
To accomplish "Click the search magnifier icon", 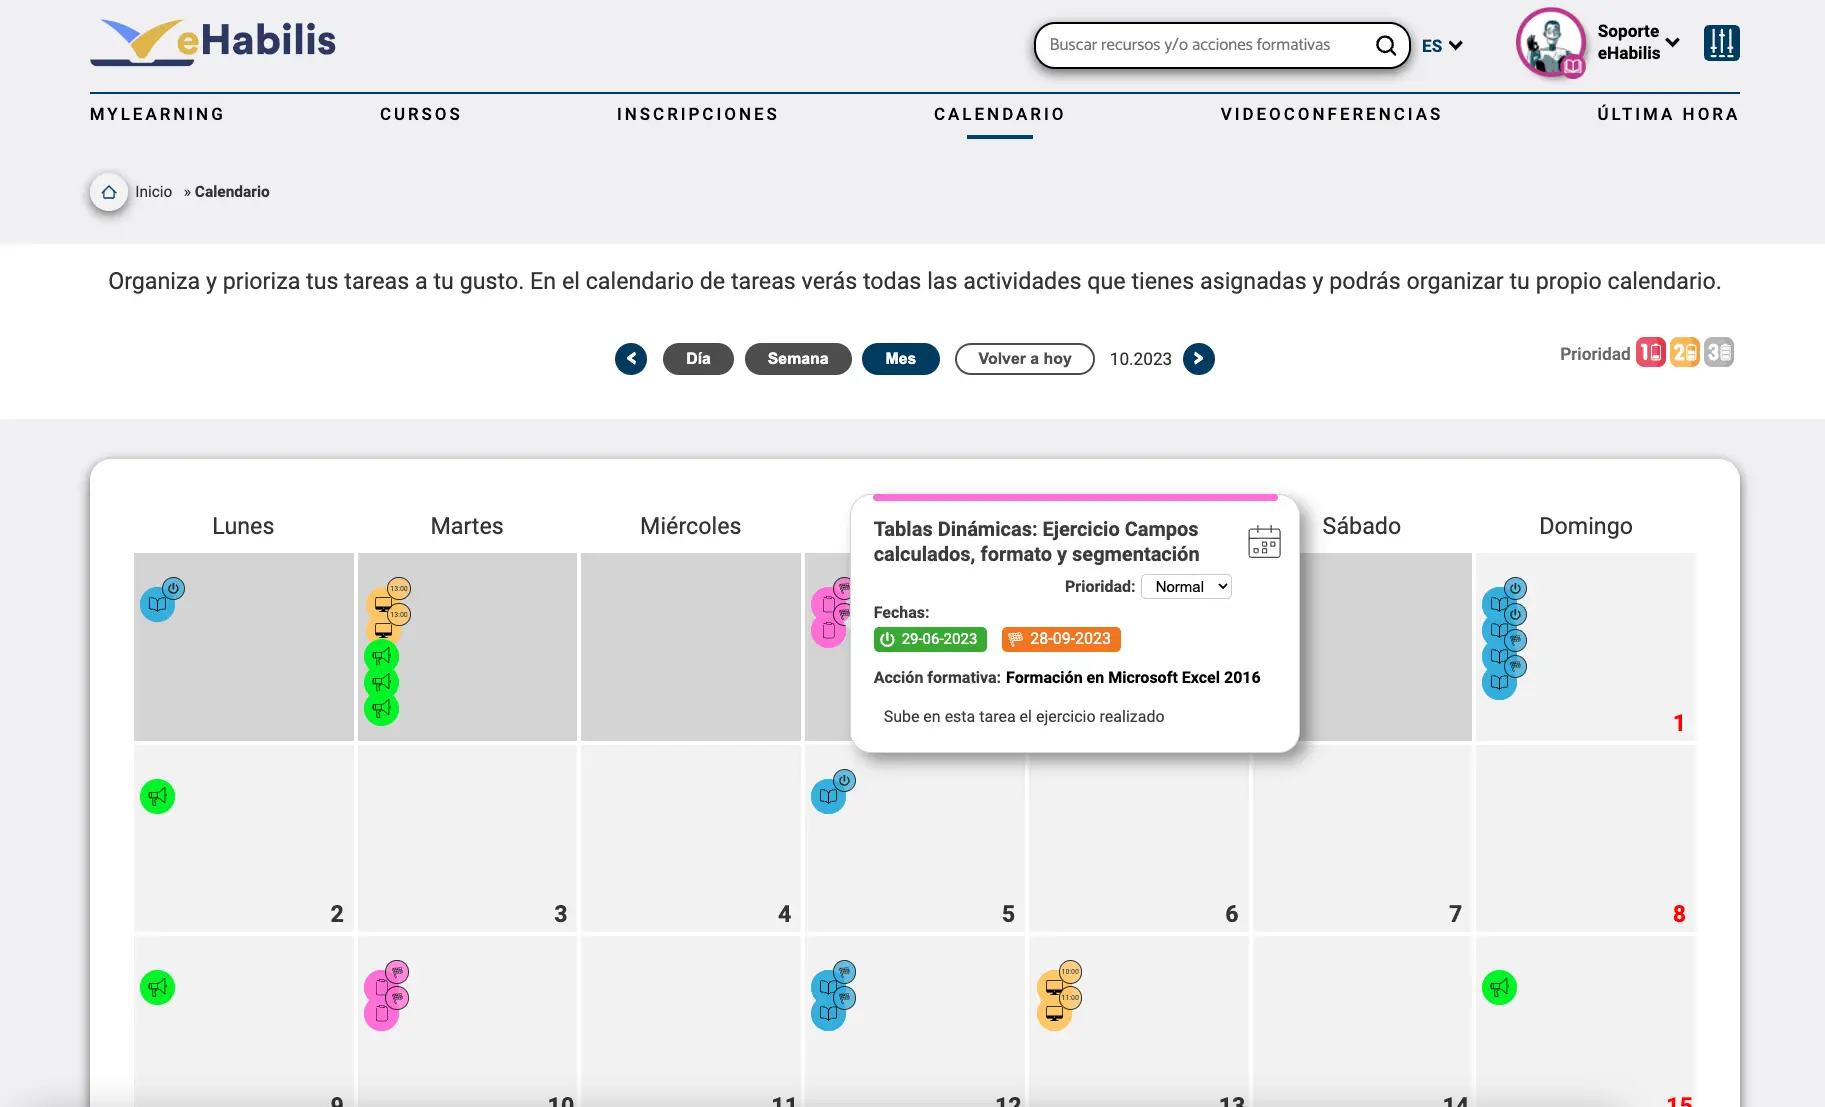I will click(x=1385, y=45).
